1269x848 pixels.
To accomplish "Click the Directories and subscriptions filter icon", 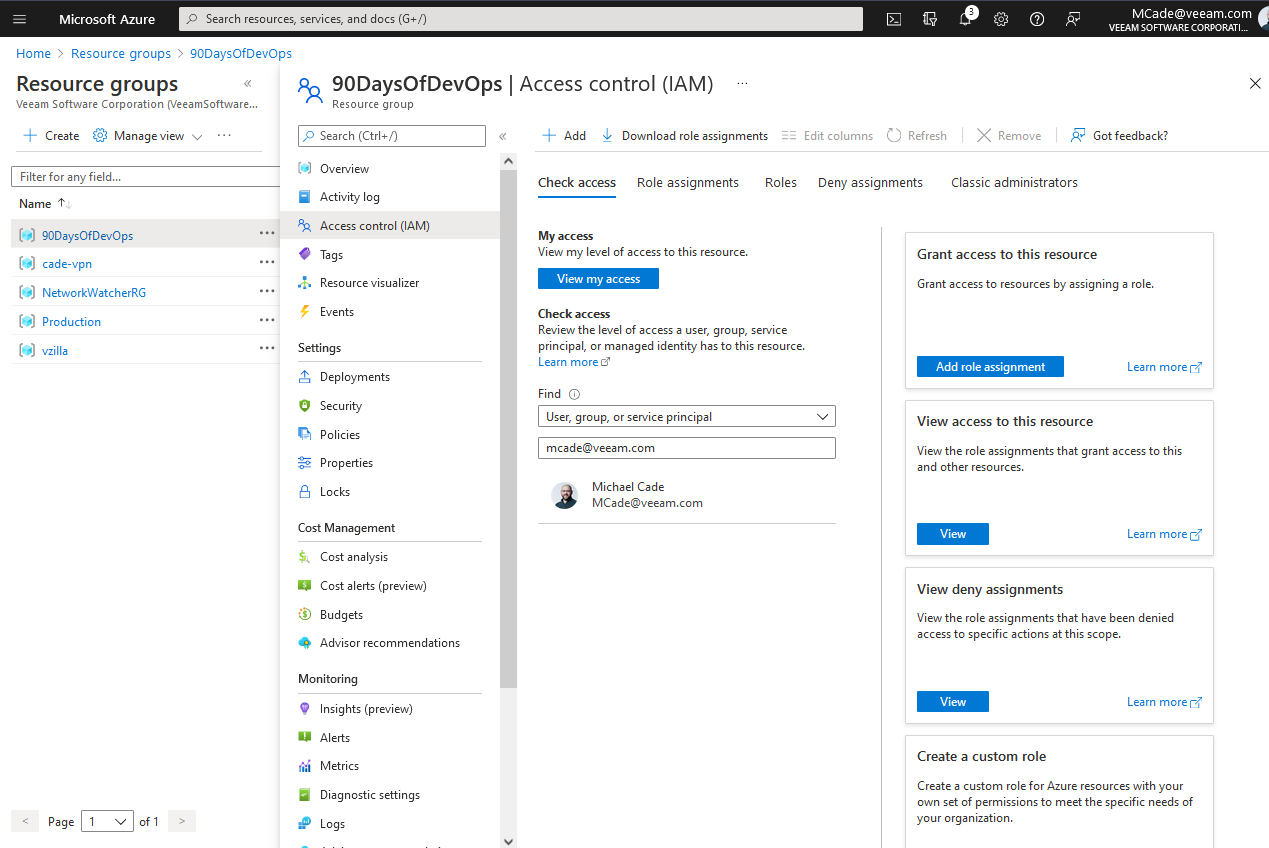I will [930, 19].
